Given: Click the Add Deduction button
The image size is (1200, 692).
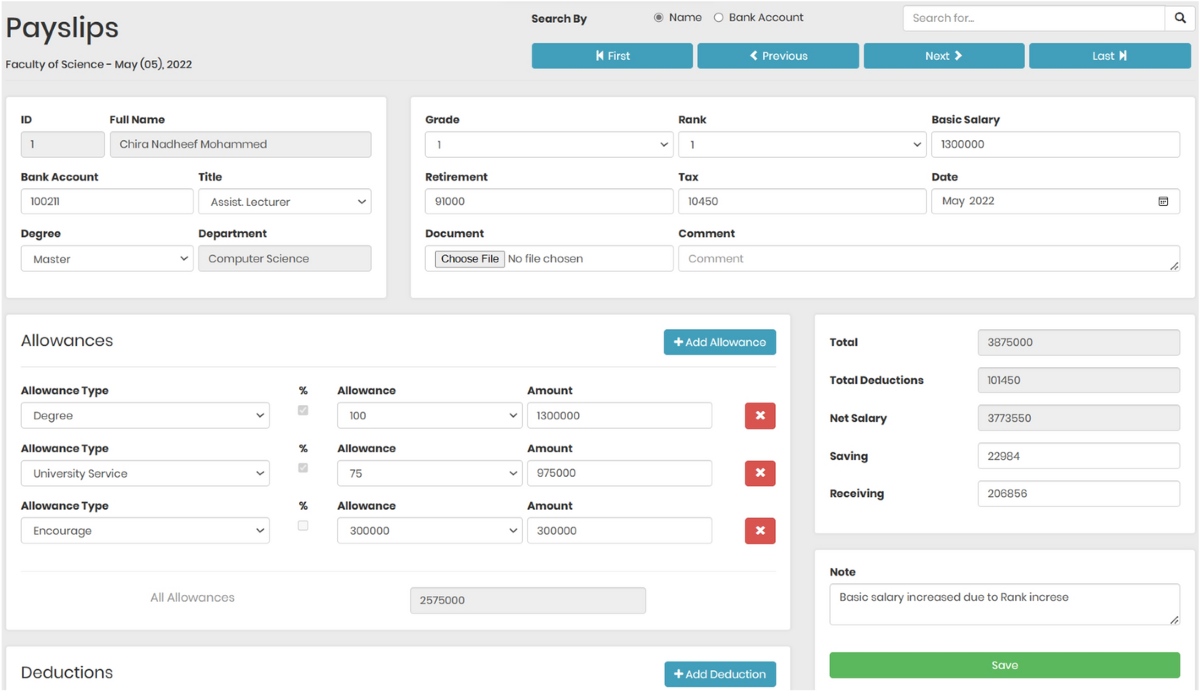Looking at the screenshot, I should [719, 674].
